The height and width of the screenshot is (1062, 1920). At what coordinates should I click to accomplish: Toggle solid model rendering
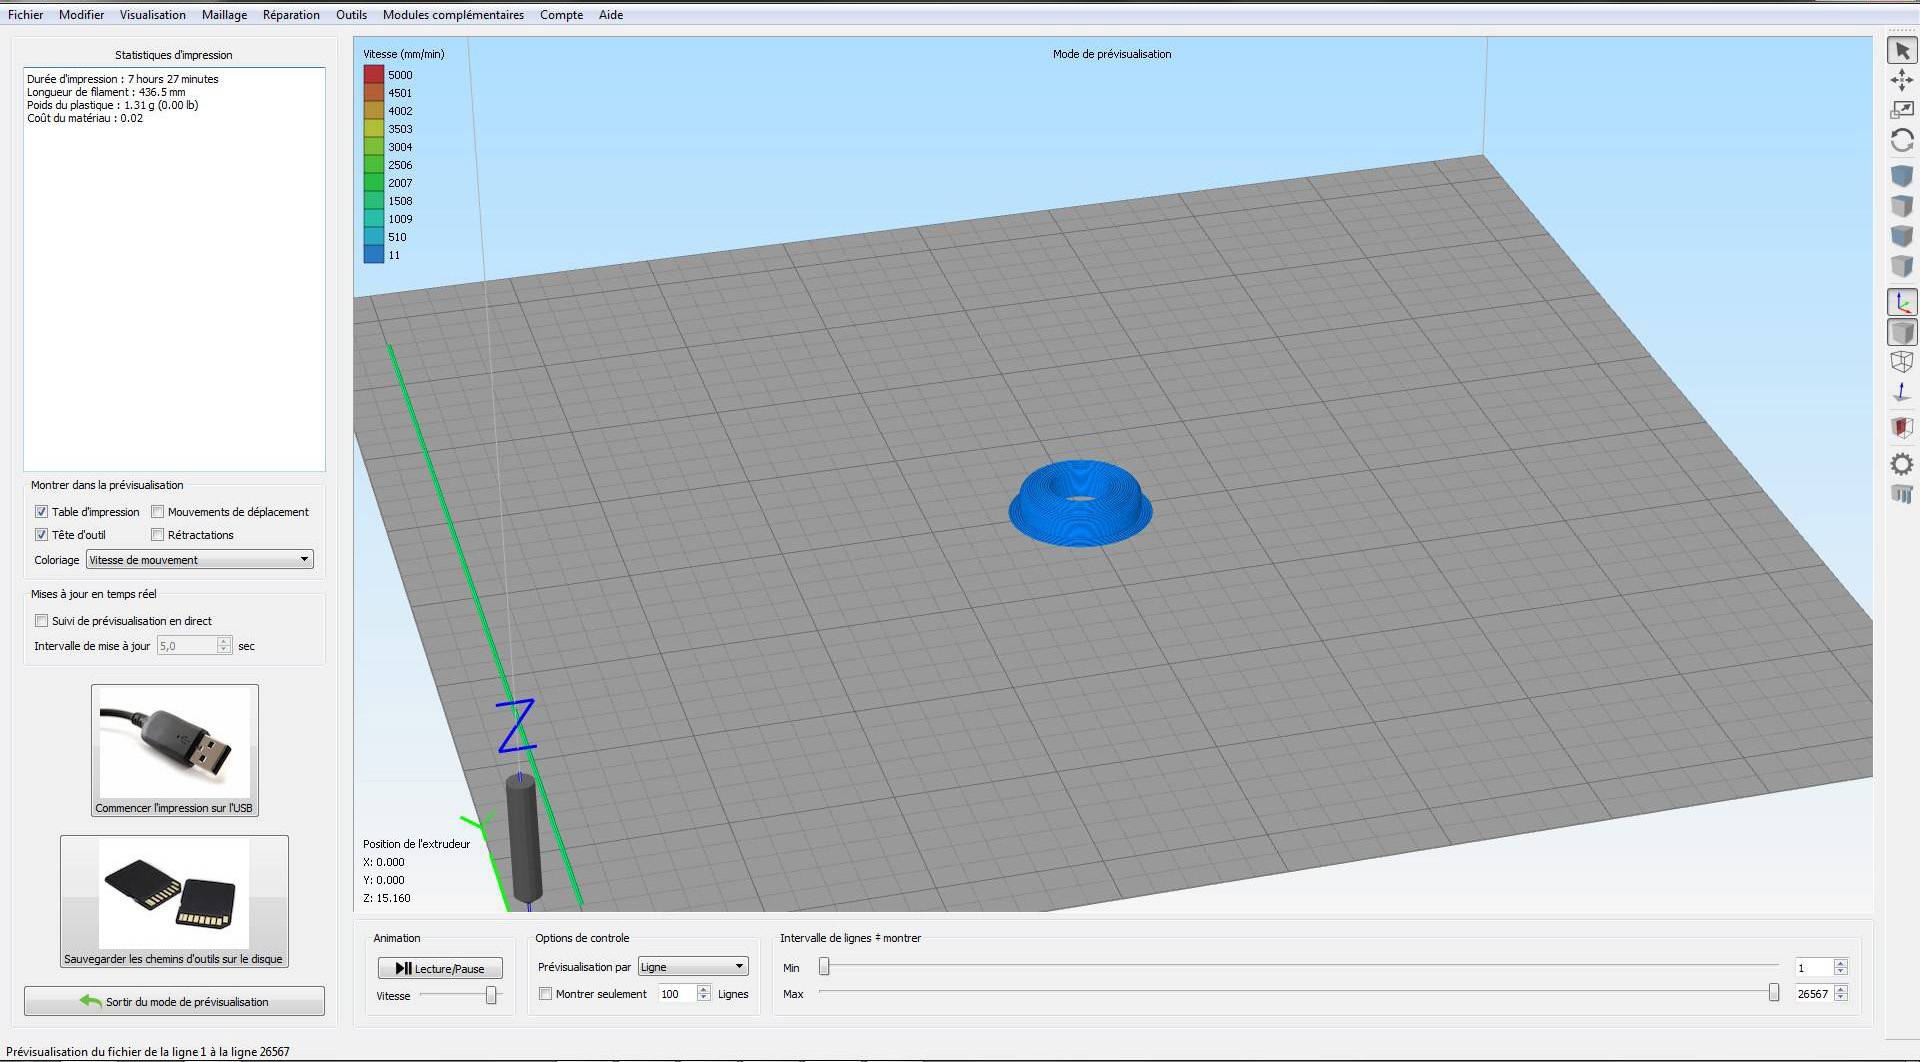pos(1902,332)
